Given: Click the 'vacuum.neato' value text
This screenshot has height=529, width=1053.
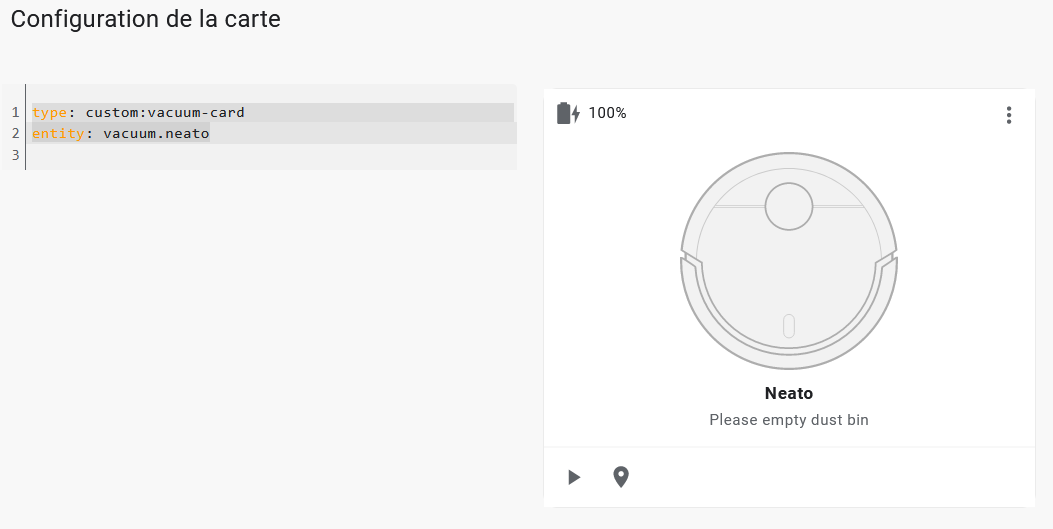Looking at the screenshot, I should pos(156,133).
